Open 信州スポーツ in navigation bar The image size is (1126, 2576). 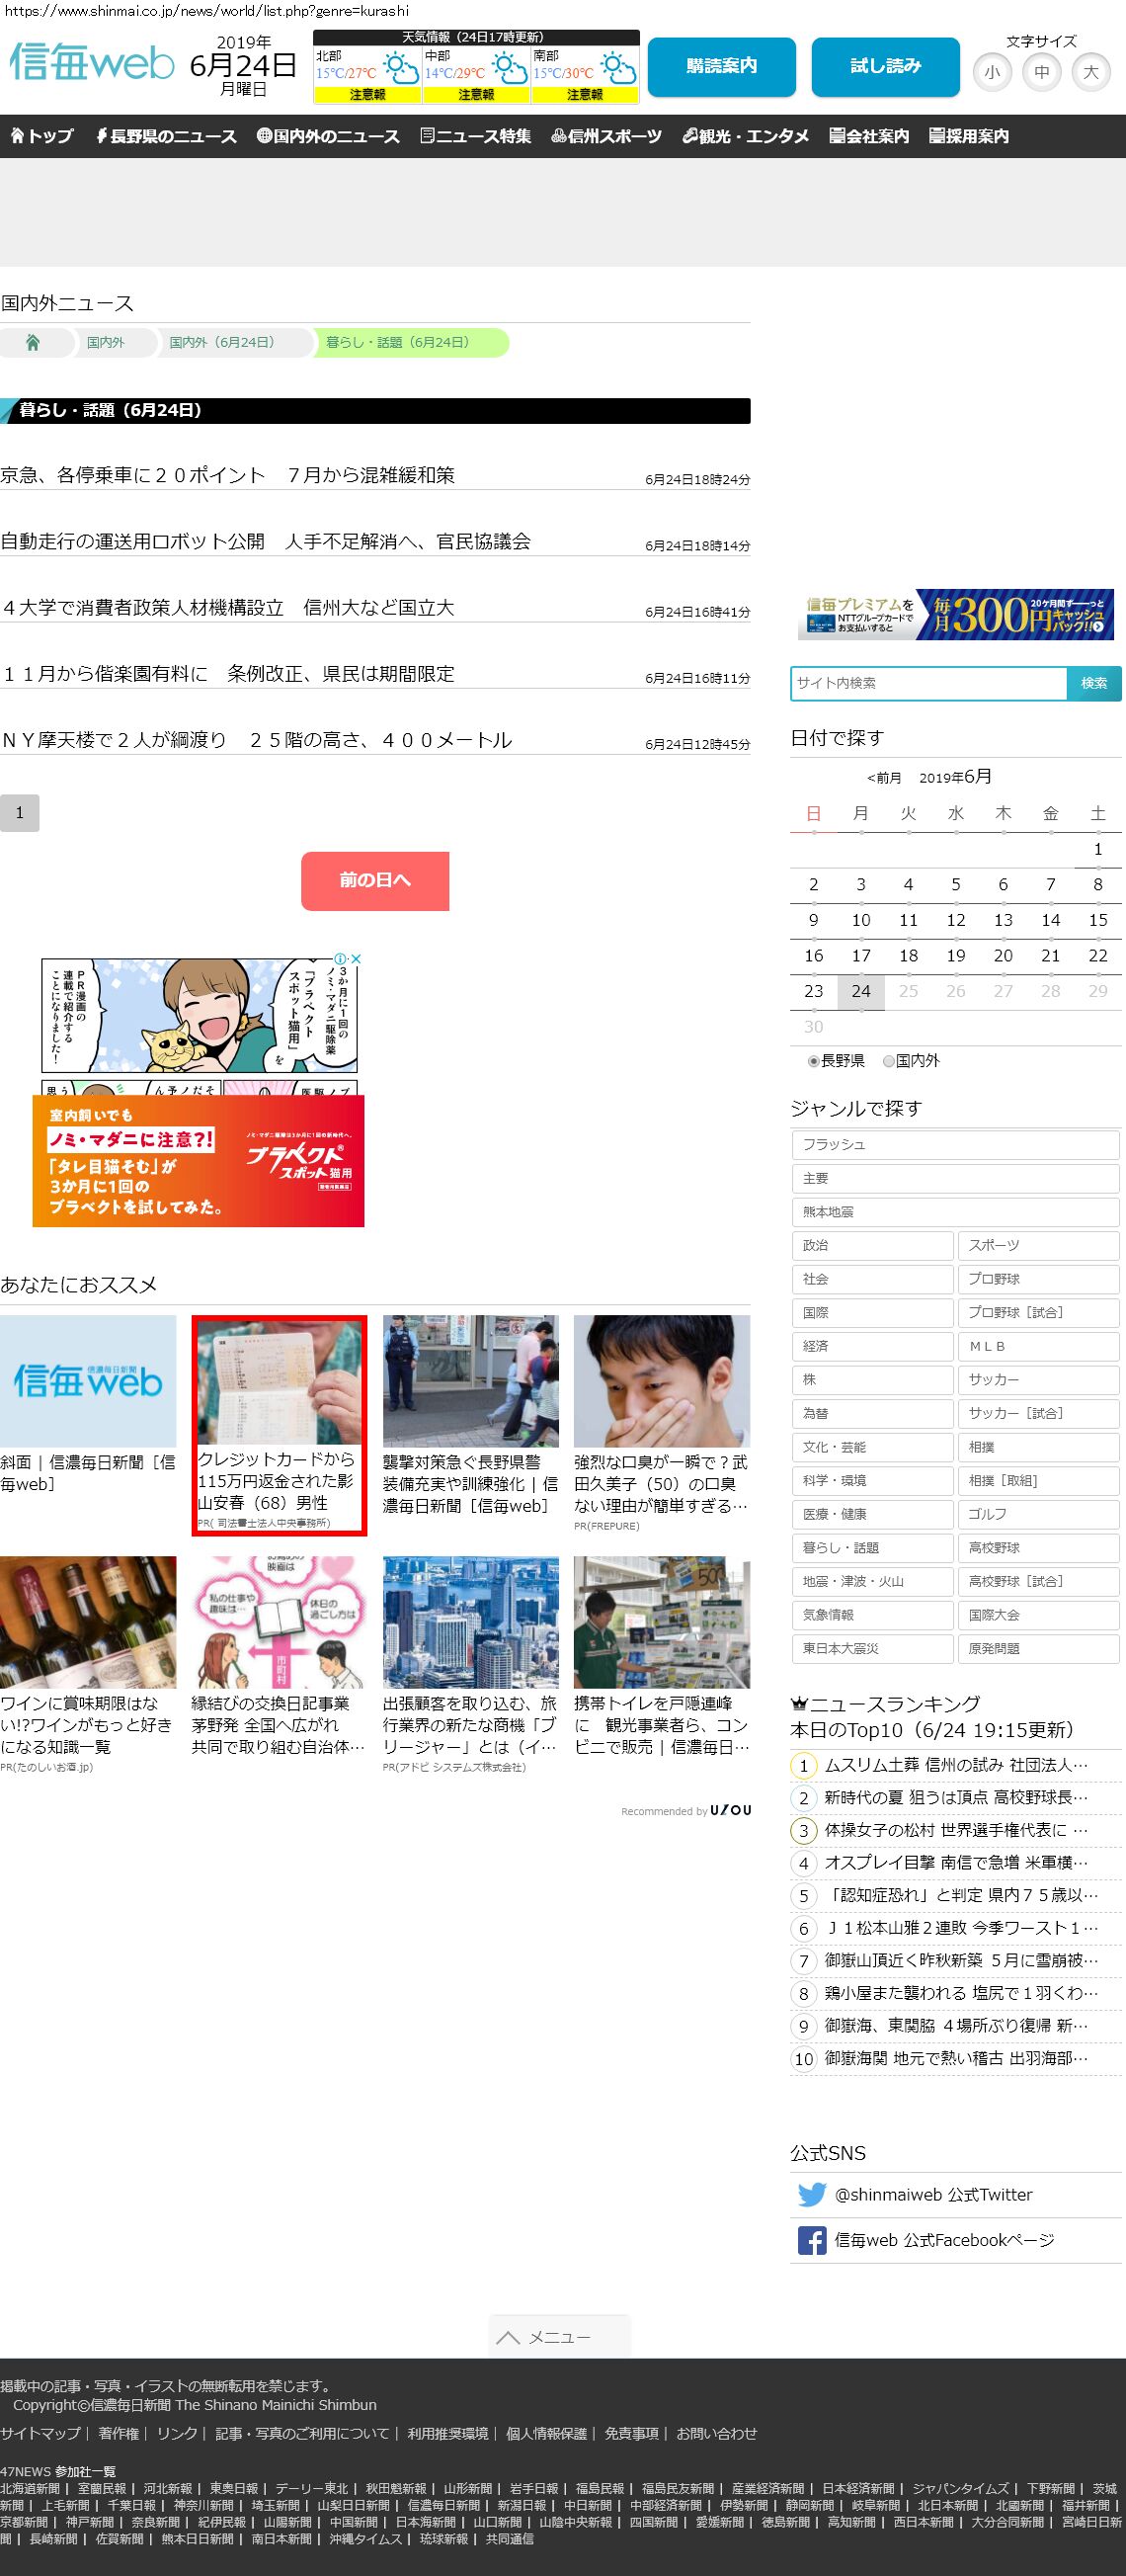tap(606, 136)
